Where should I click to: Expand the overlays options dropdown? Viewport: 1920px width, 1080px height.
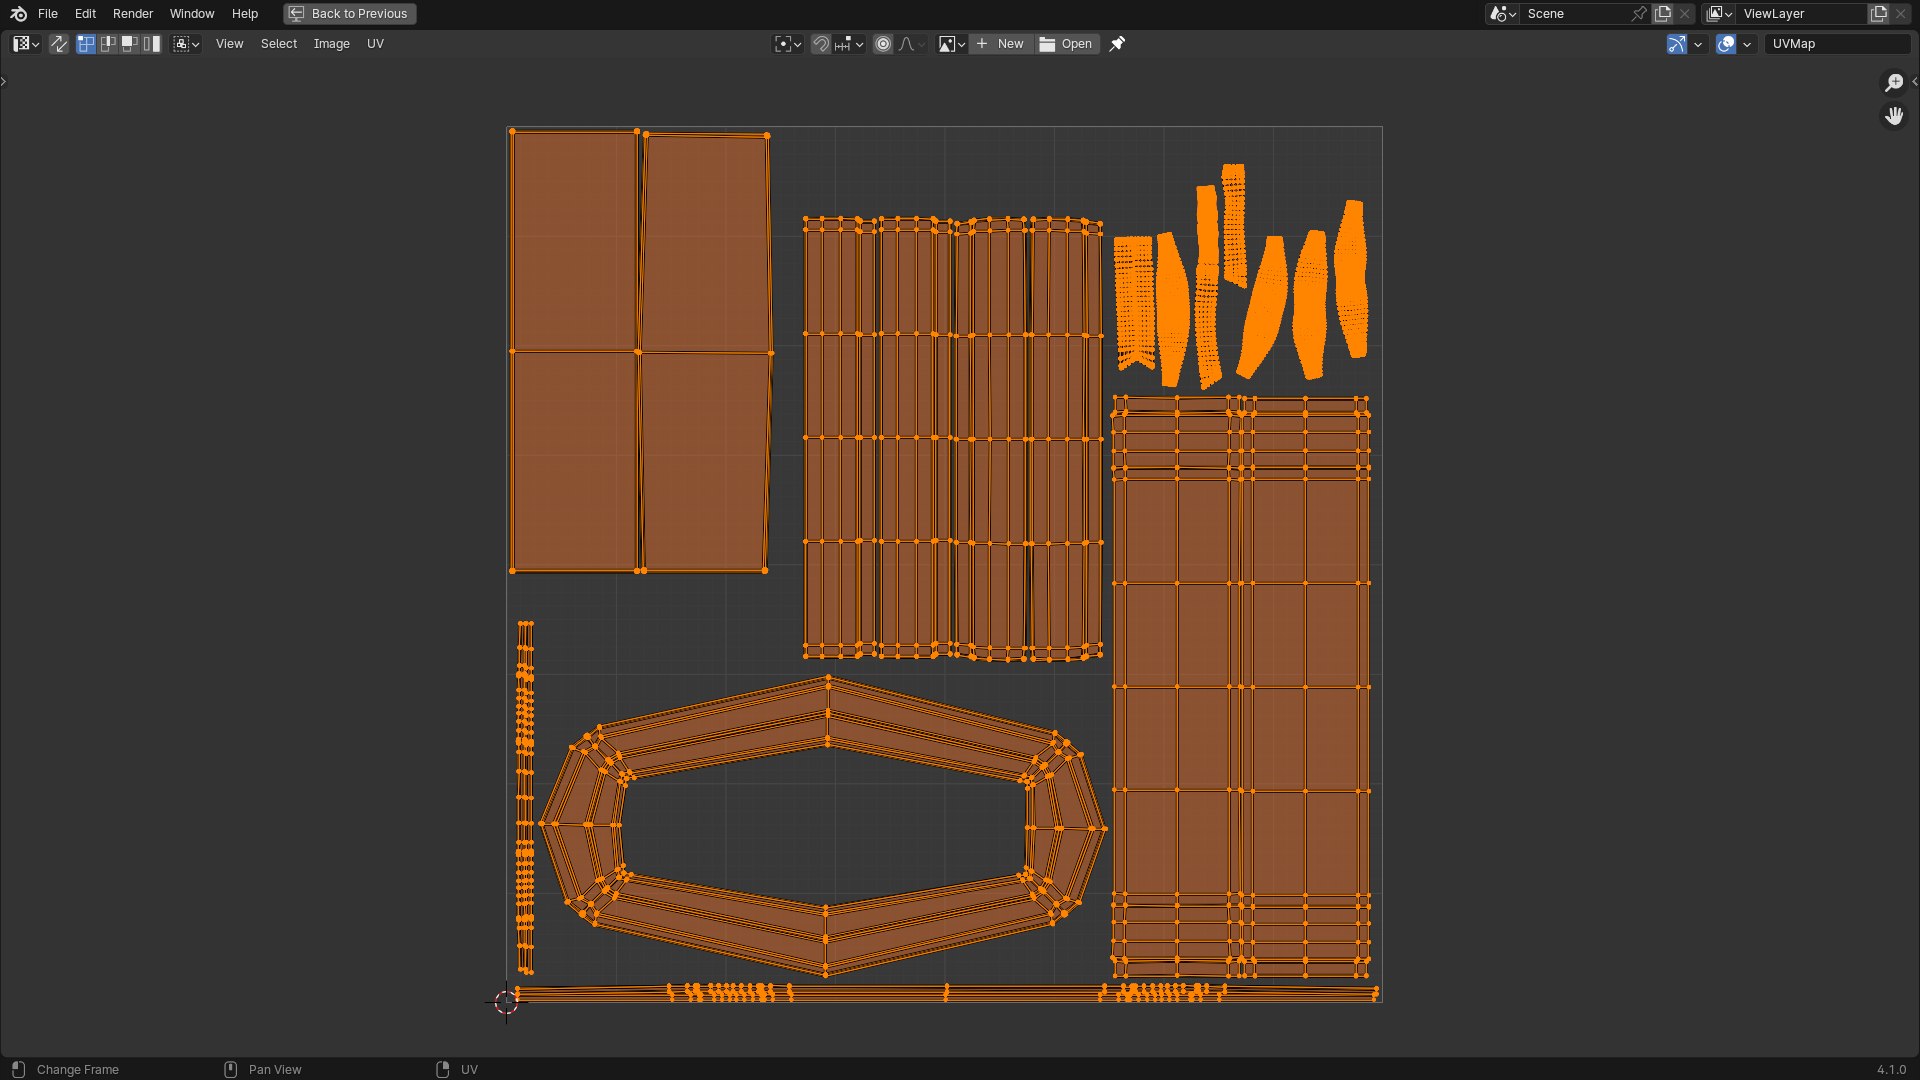tap(1747, 44)
